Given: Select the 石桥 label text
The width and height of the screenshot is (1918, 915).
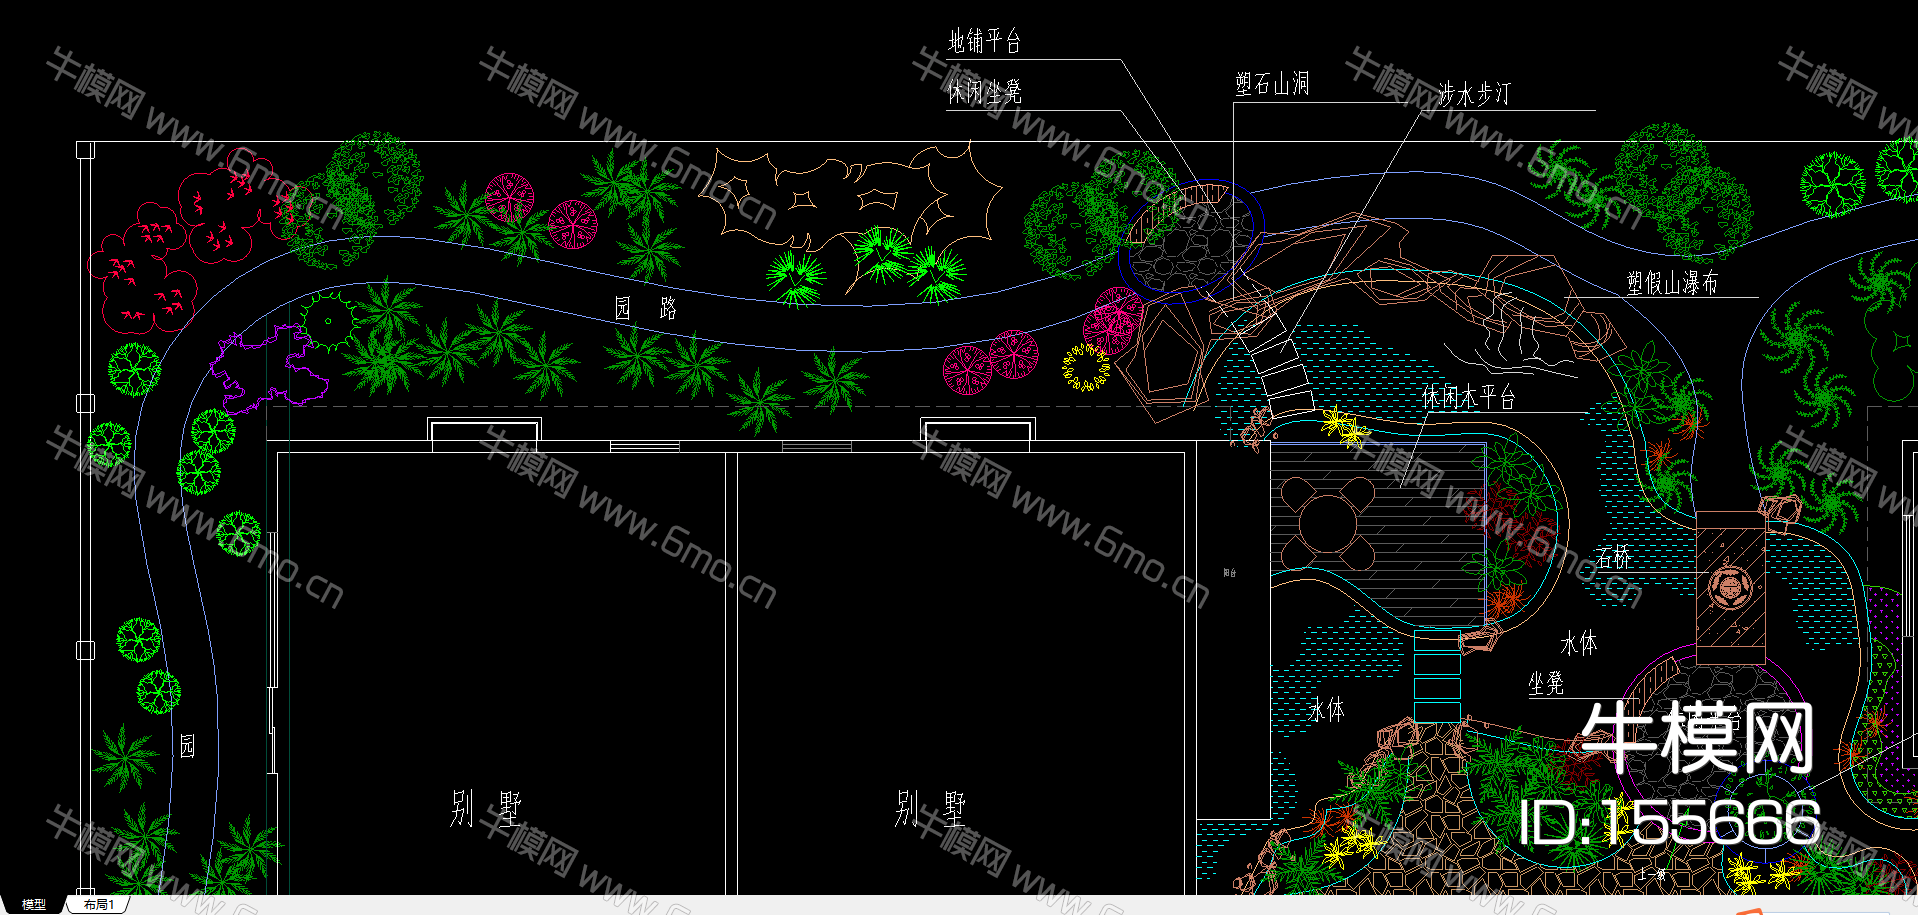Looking at the screenshot, I should pos(1614,558).
